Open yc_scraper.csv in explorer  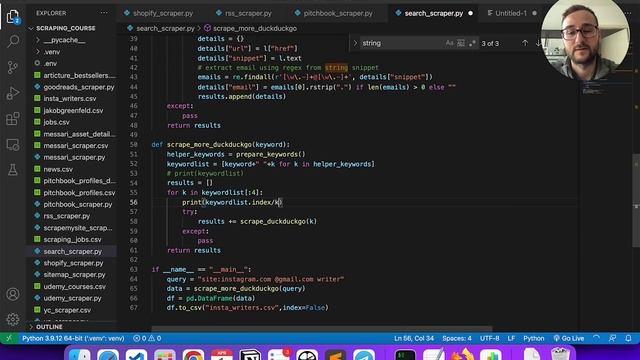point(67,310)
